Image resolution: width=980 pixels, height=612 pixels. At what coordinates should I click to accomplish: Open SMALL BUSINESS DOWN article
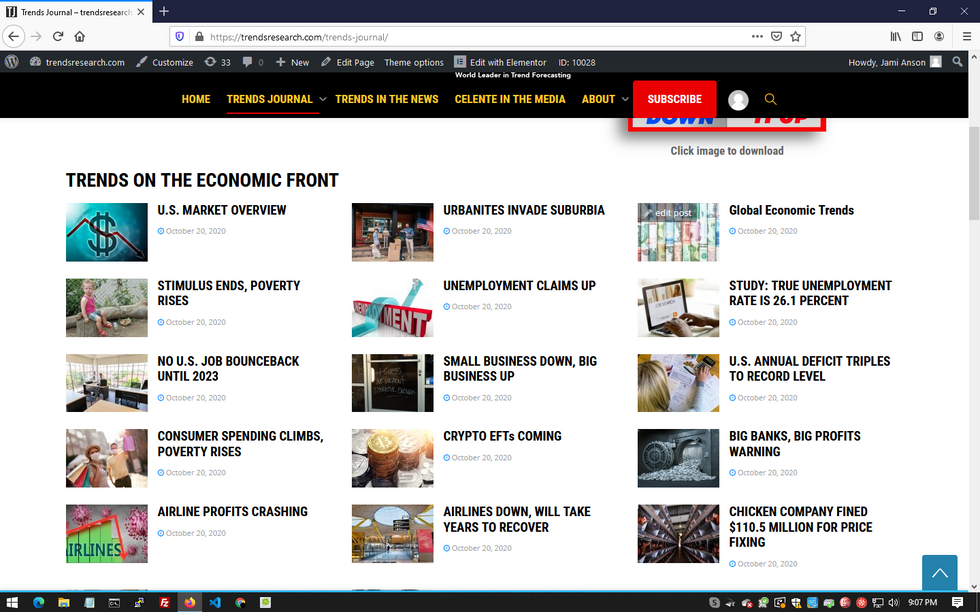pyautogui.click(x=520, y=369)
